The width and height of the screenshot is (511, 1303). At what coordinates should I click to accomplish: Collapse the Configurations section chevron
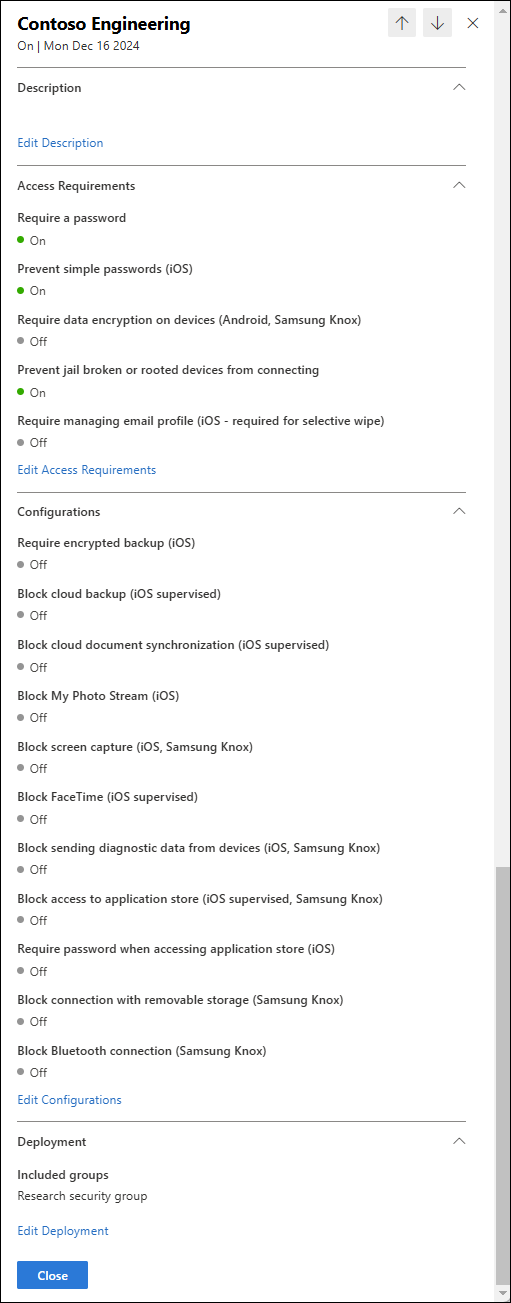(459, 511)
